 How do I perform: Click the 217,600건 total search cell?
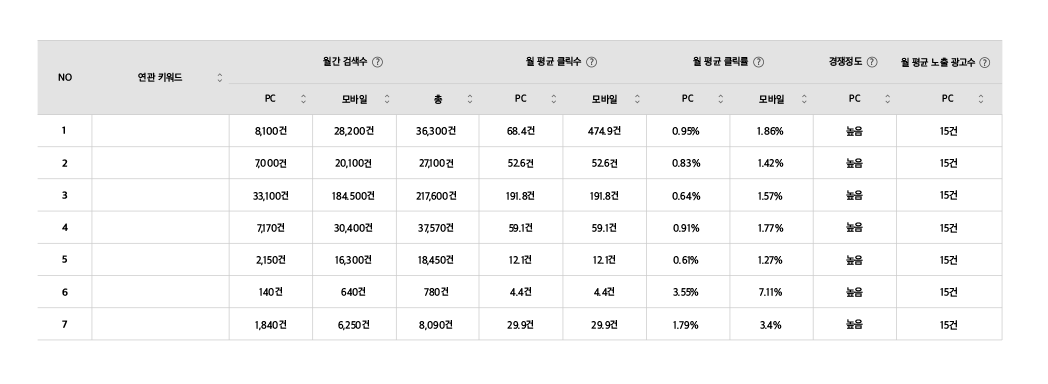(x=437, y=196)
